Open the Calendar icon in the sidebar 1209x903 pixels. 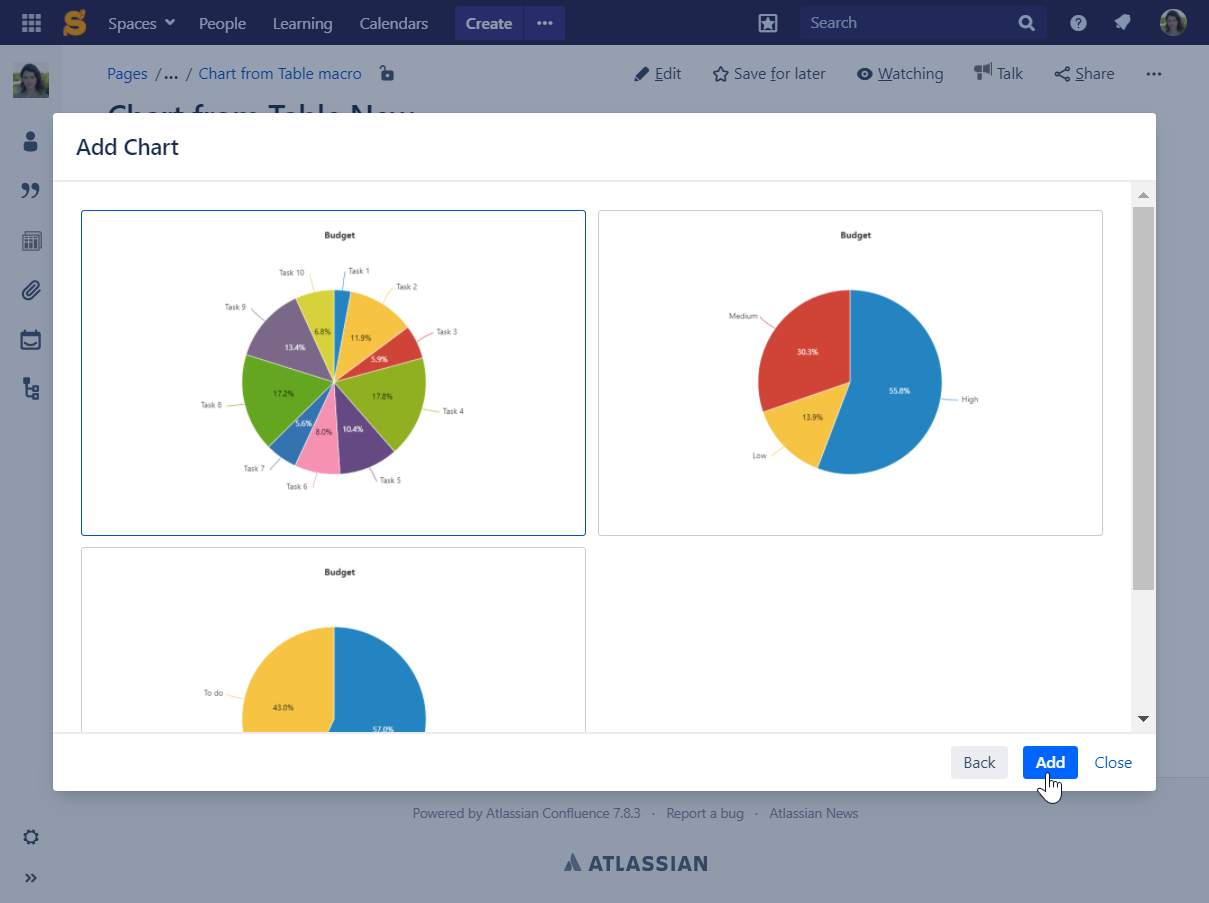coord(30,339)
